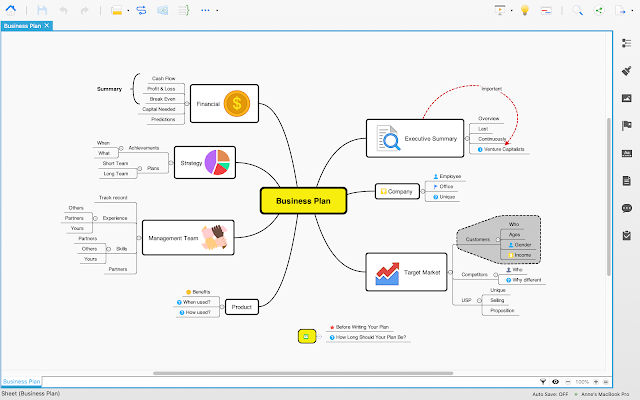Open the zoom percentage dropdown

(582, 382)
